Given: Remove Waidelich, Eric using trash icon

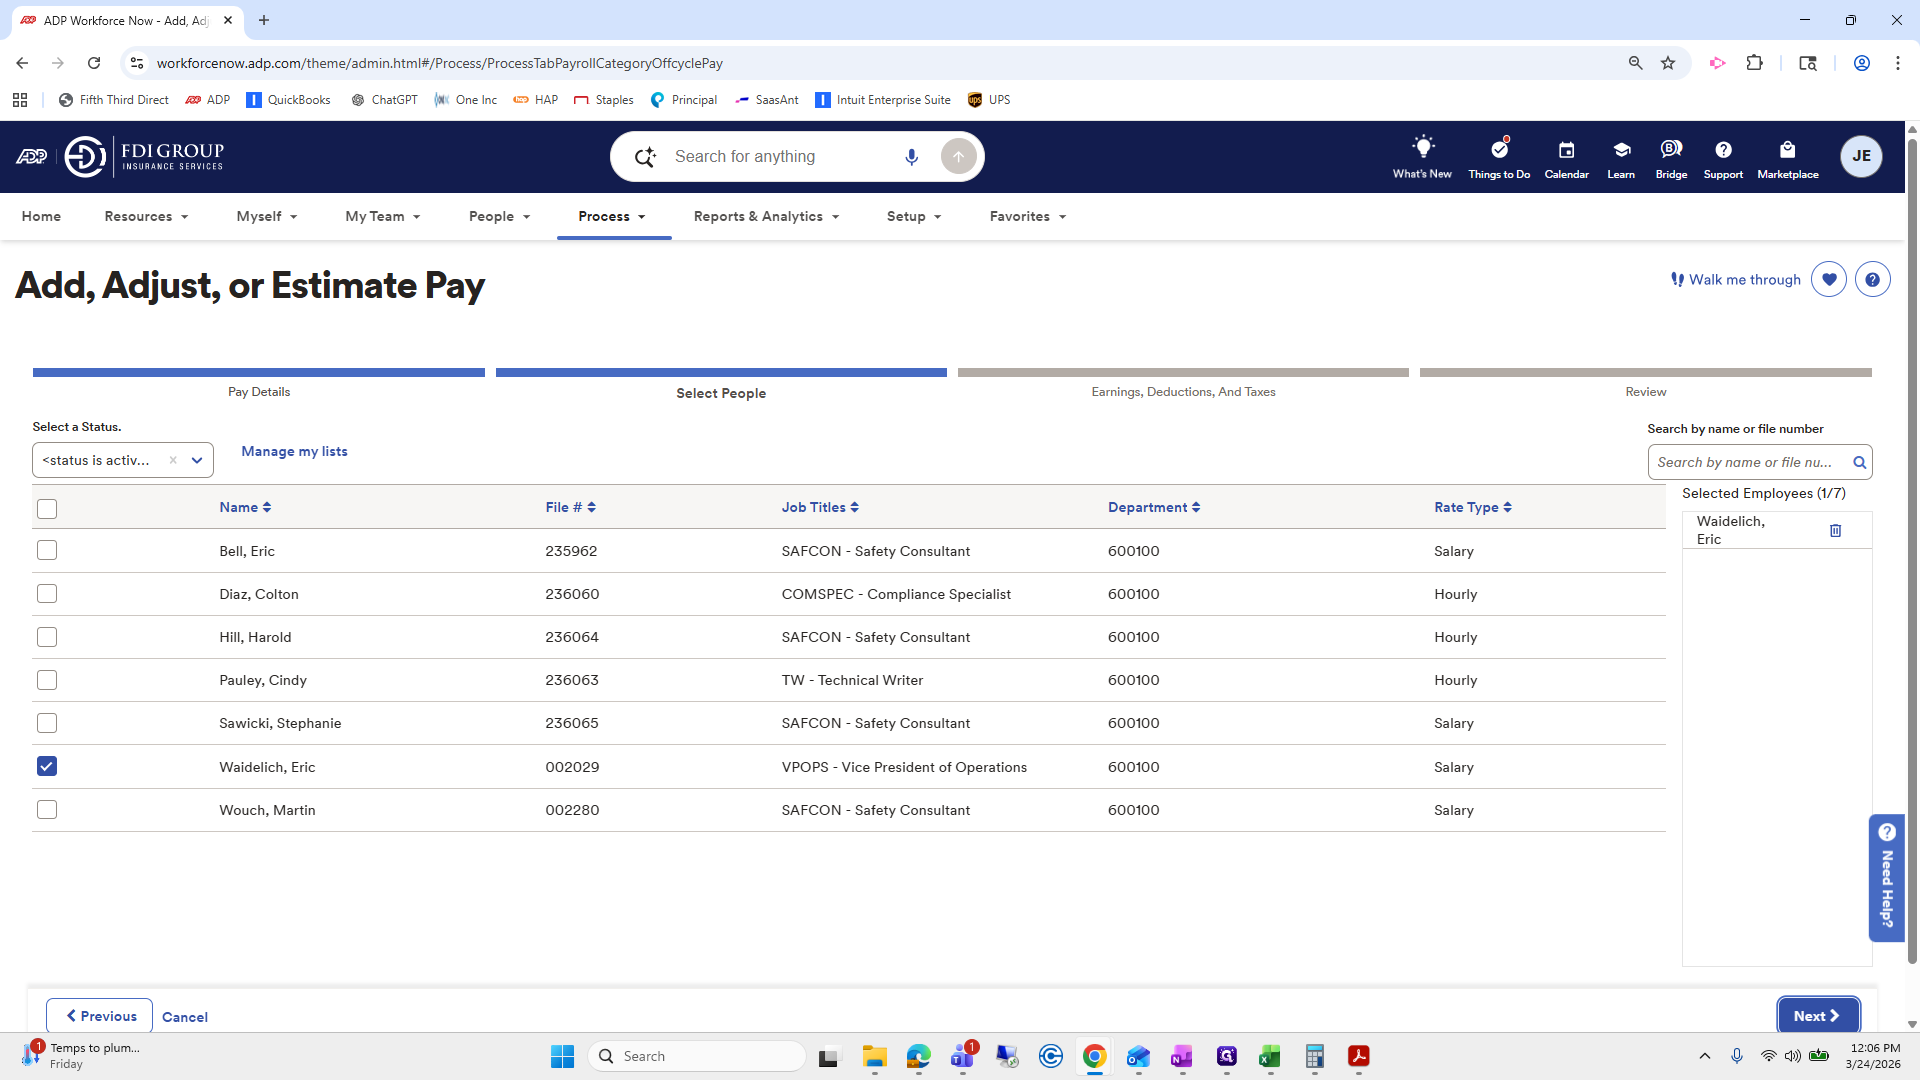Looking at the screenshot, I should tap(1835, 531).
